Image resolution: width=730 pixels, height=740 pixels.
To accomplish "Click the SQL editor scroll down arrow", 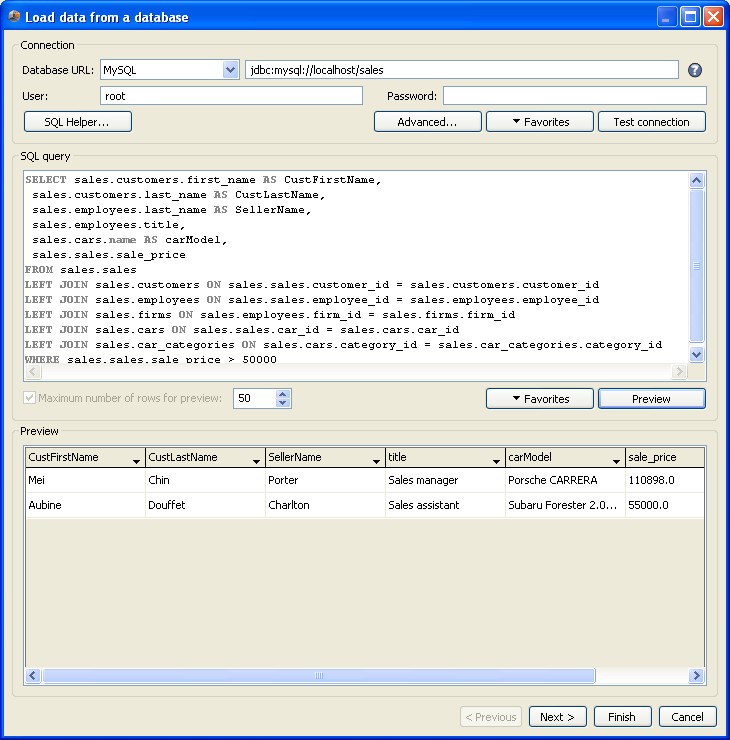I will 696,354.
